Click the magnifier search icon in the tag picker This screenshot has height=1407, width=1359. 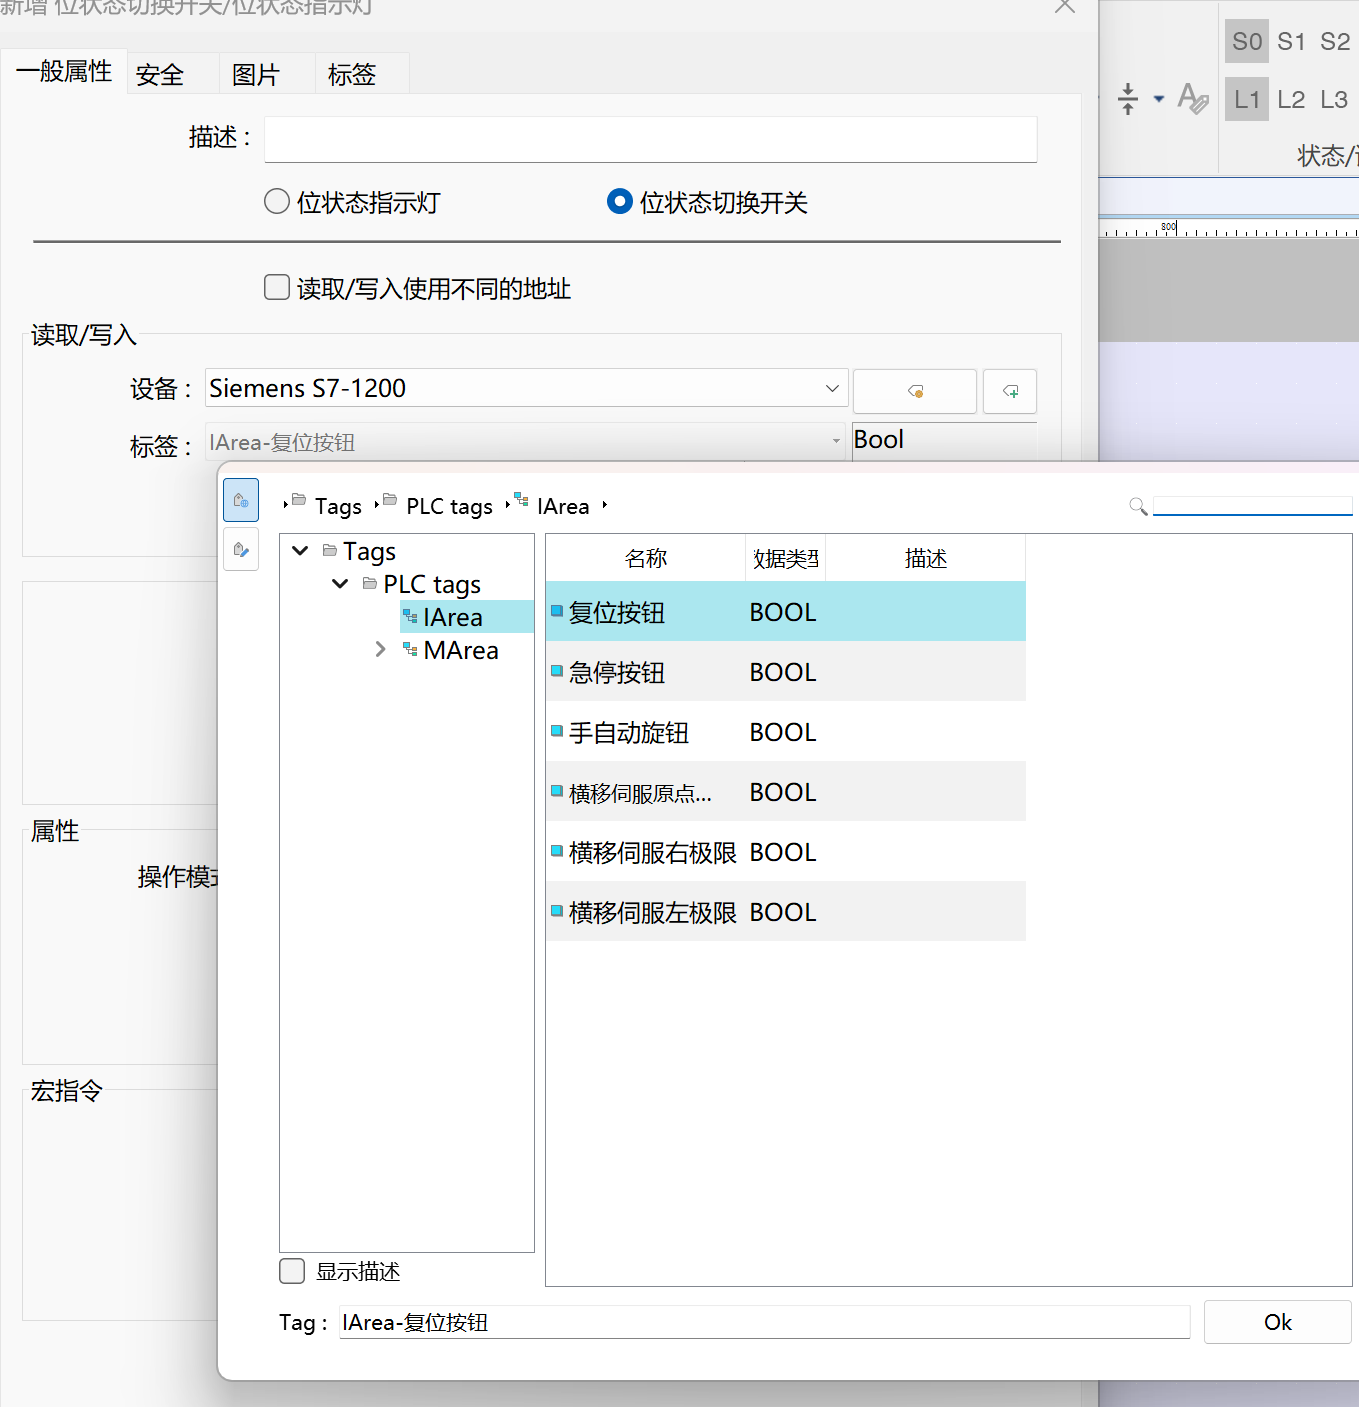[x=1137, y=506]
